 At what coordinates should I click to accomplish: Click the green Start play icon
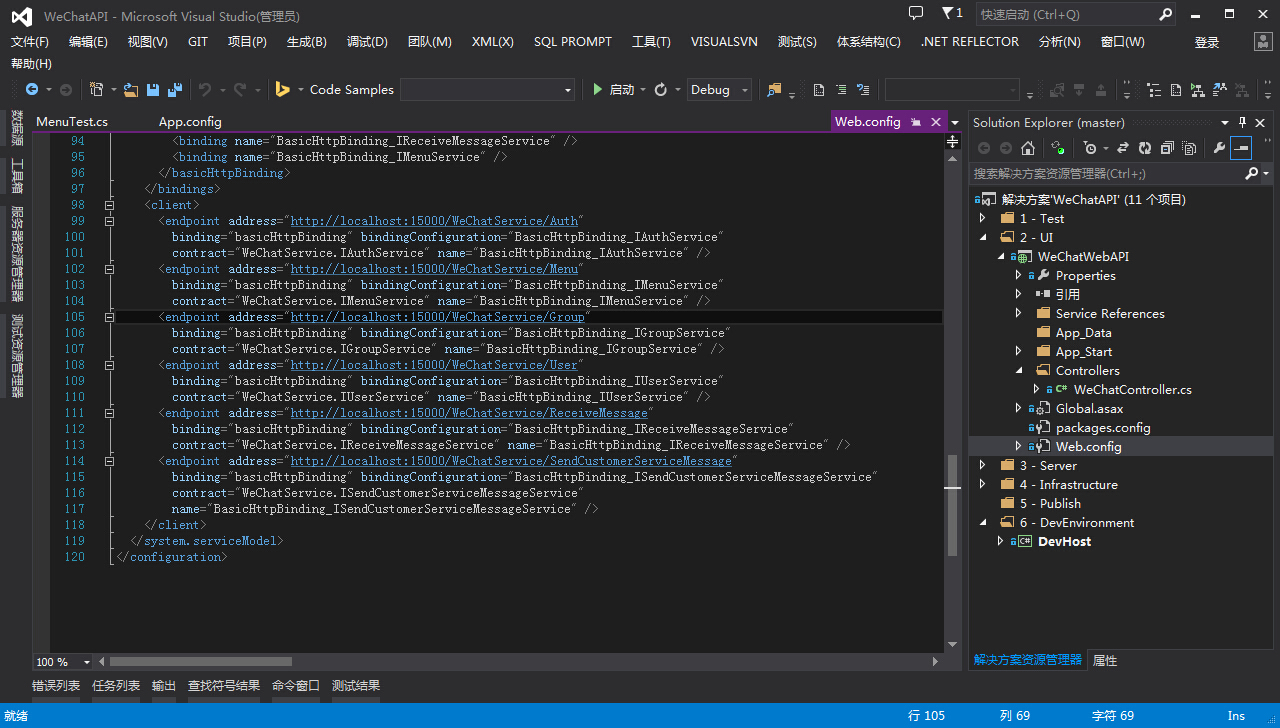pos(597,89)
